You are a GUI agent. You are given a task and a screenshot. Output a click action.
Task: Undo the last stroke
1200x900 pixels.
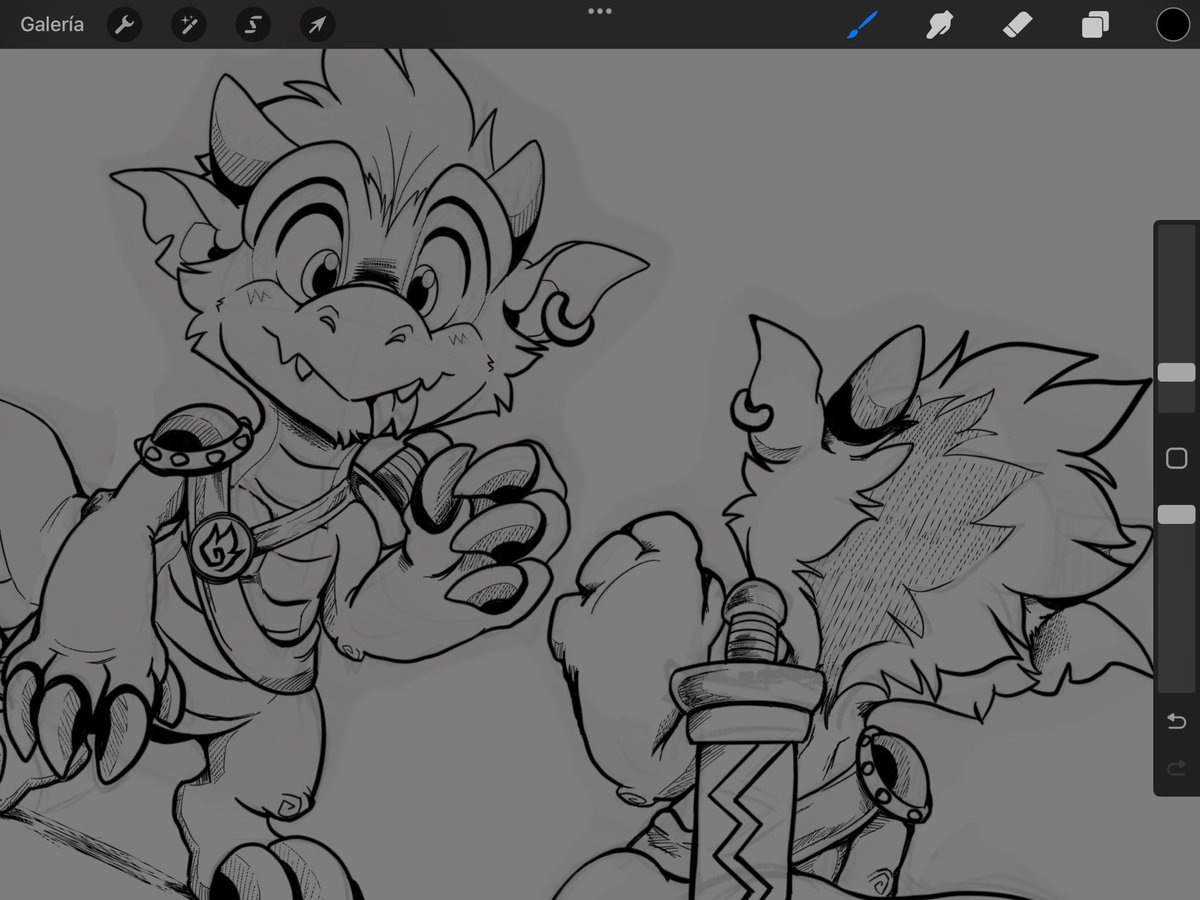click(1176, 719)
